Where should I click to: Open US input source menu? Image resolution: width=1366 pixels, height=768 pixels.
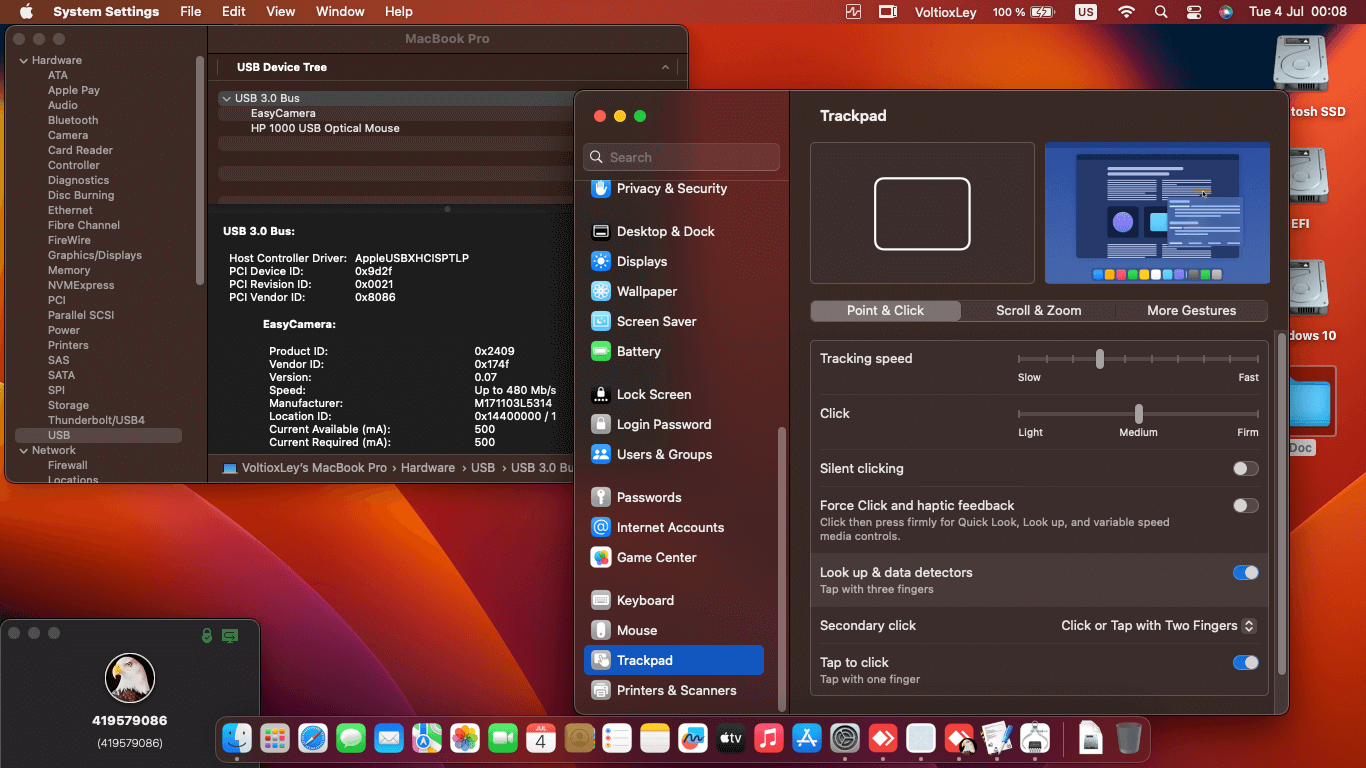1085,12
